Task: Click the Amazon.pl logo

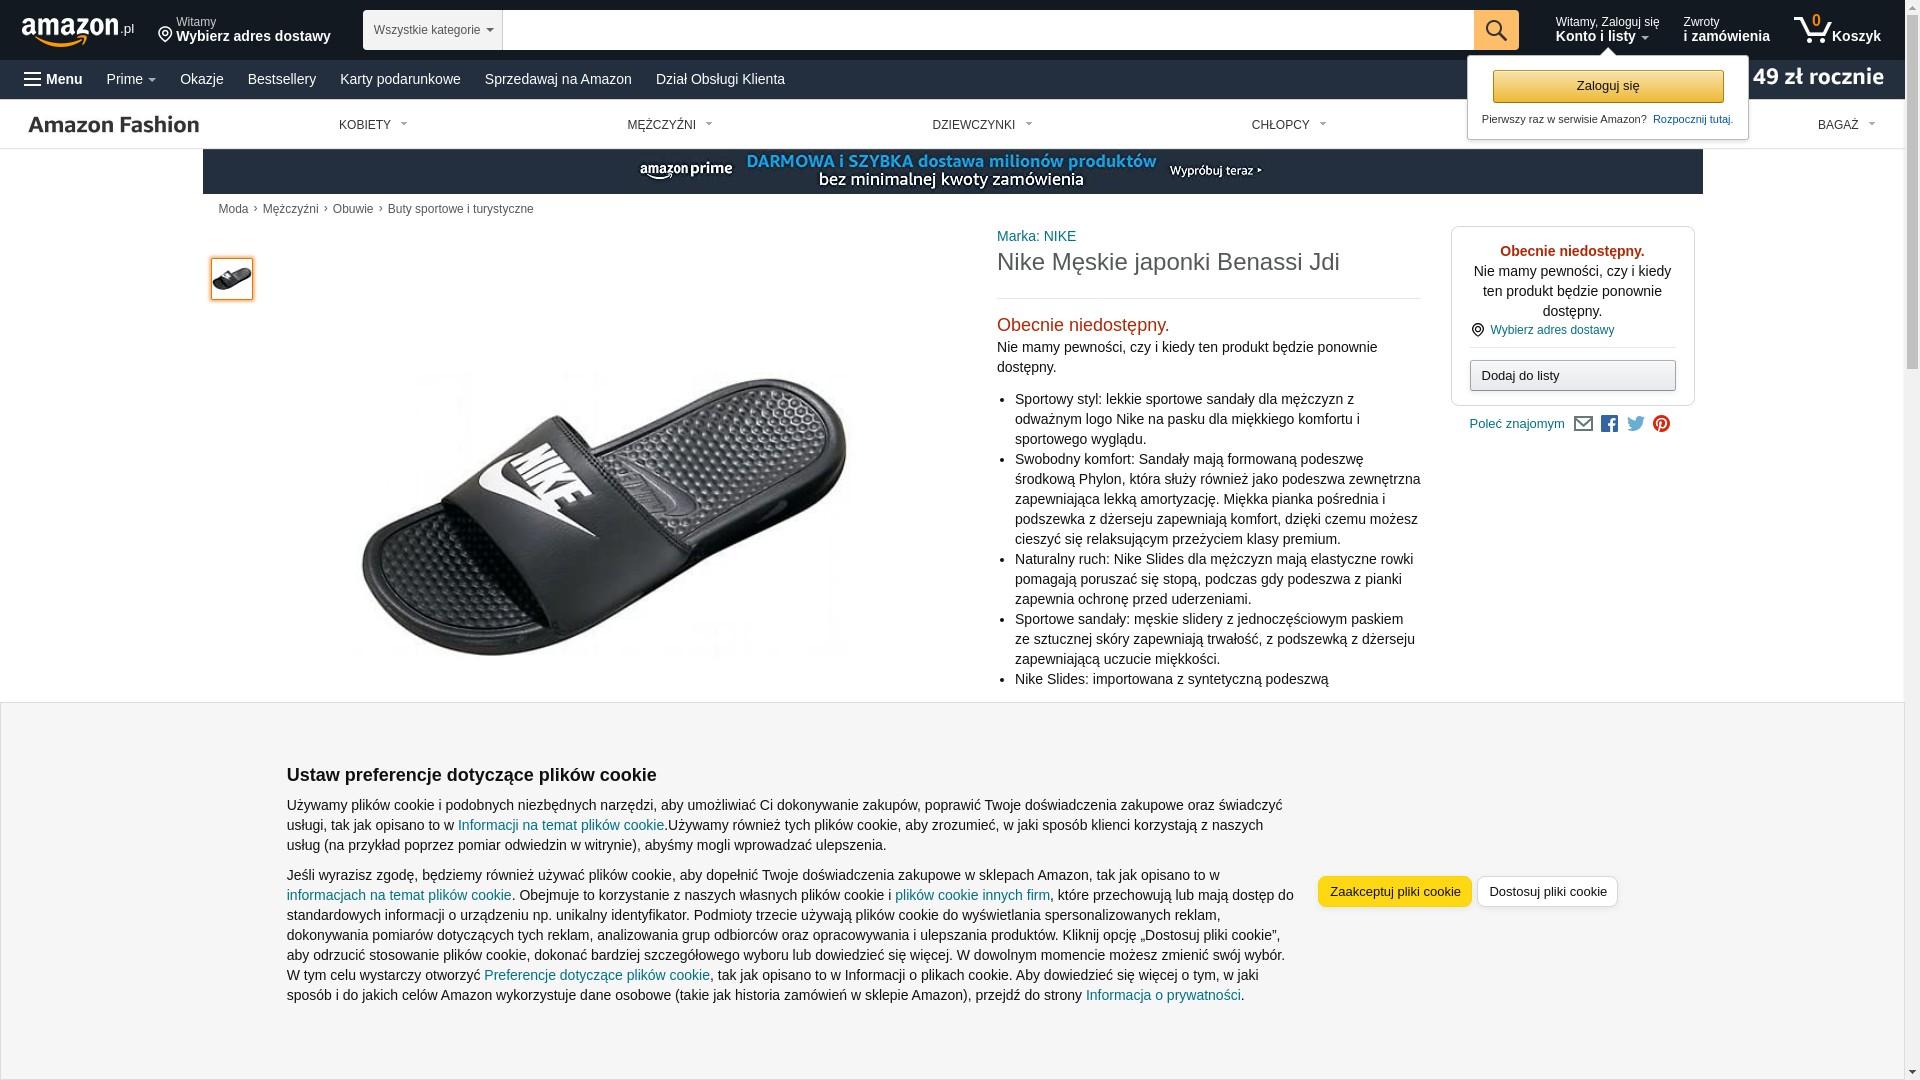Action: pyautogui.click(x=78, y=30)
